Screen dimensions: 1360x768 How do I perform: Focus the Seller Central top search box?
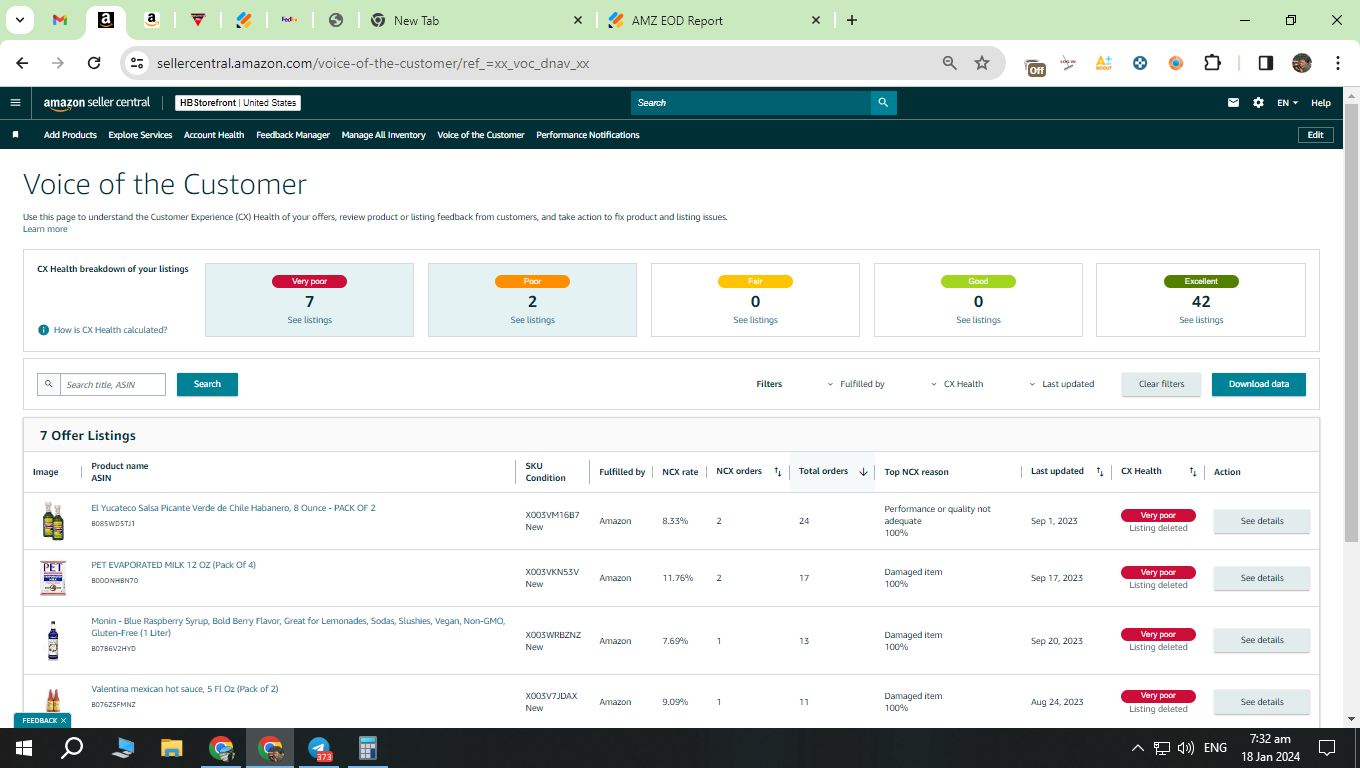(751, 103)
